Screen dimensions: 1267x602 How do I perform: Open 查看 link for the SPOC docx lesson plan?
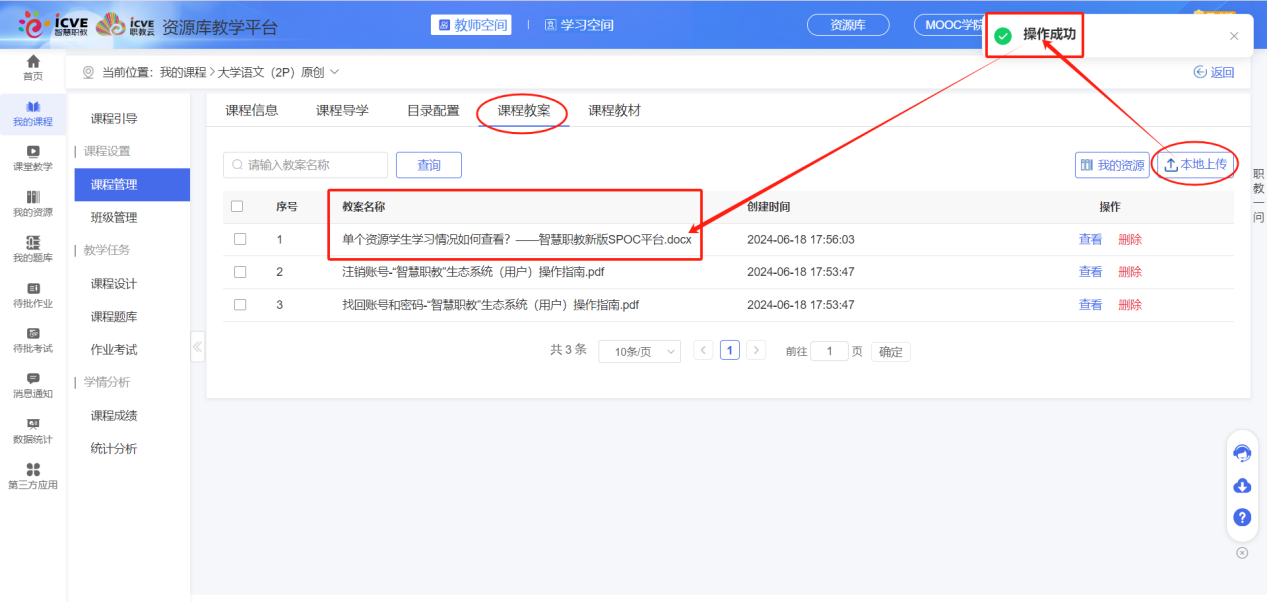(x=1090, y=238)
